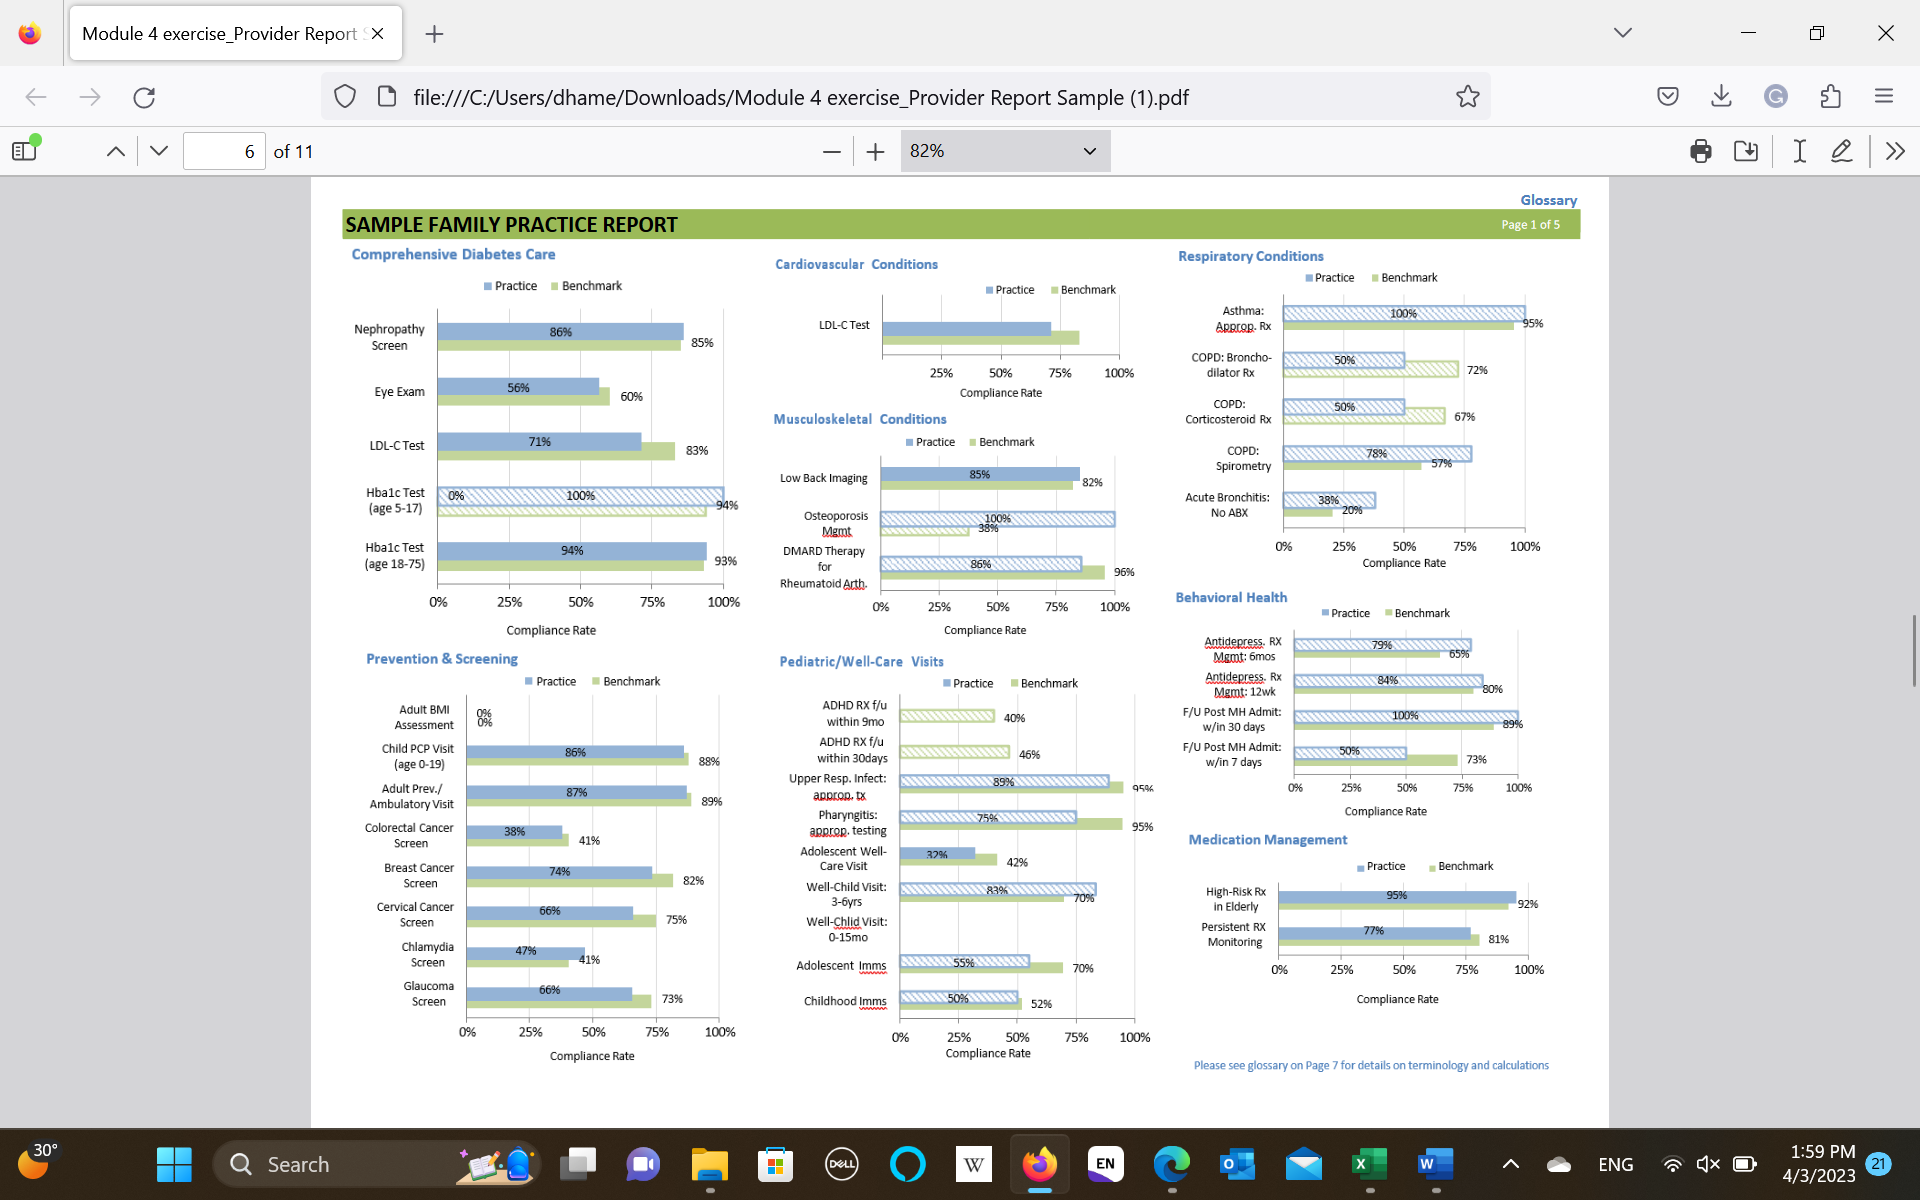Open Excel from the taskbar

point(1369,1164)
